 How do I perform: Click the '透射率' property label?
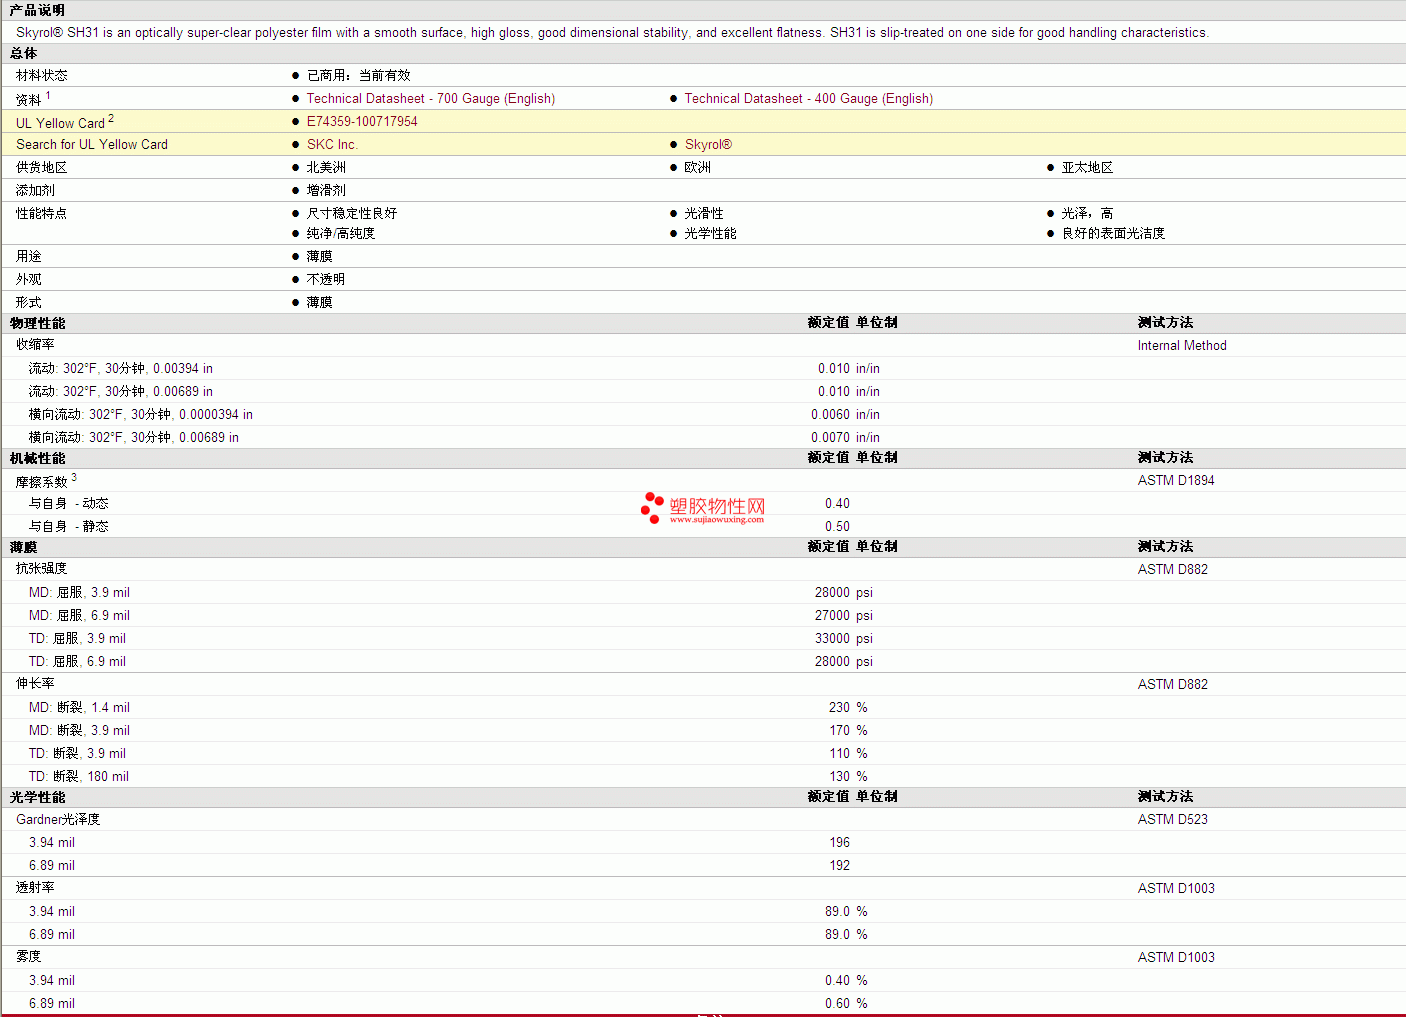pyautogui.click(x=35, y=887)
